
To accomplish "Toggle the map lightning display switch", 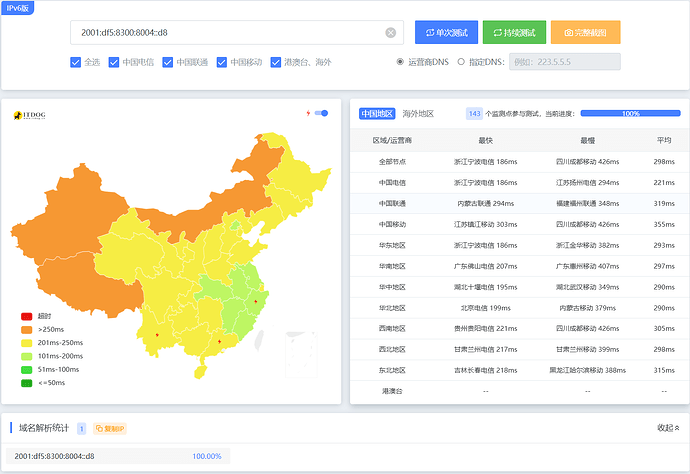I will [x=322, y=113].
